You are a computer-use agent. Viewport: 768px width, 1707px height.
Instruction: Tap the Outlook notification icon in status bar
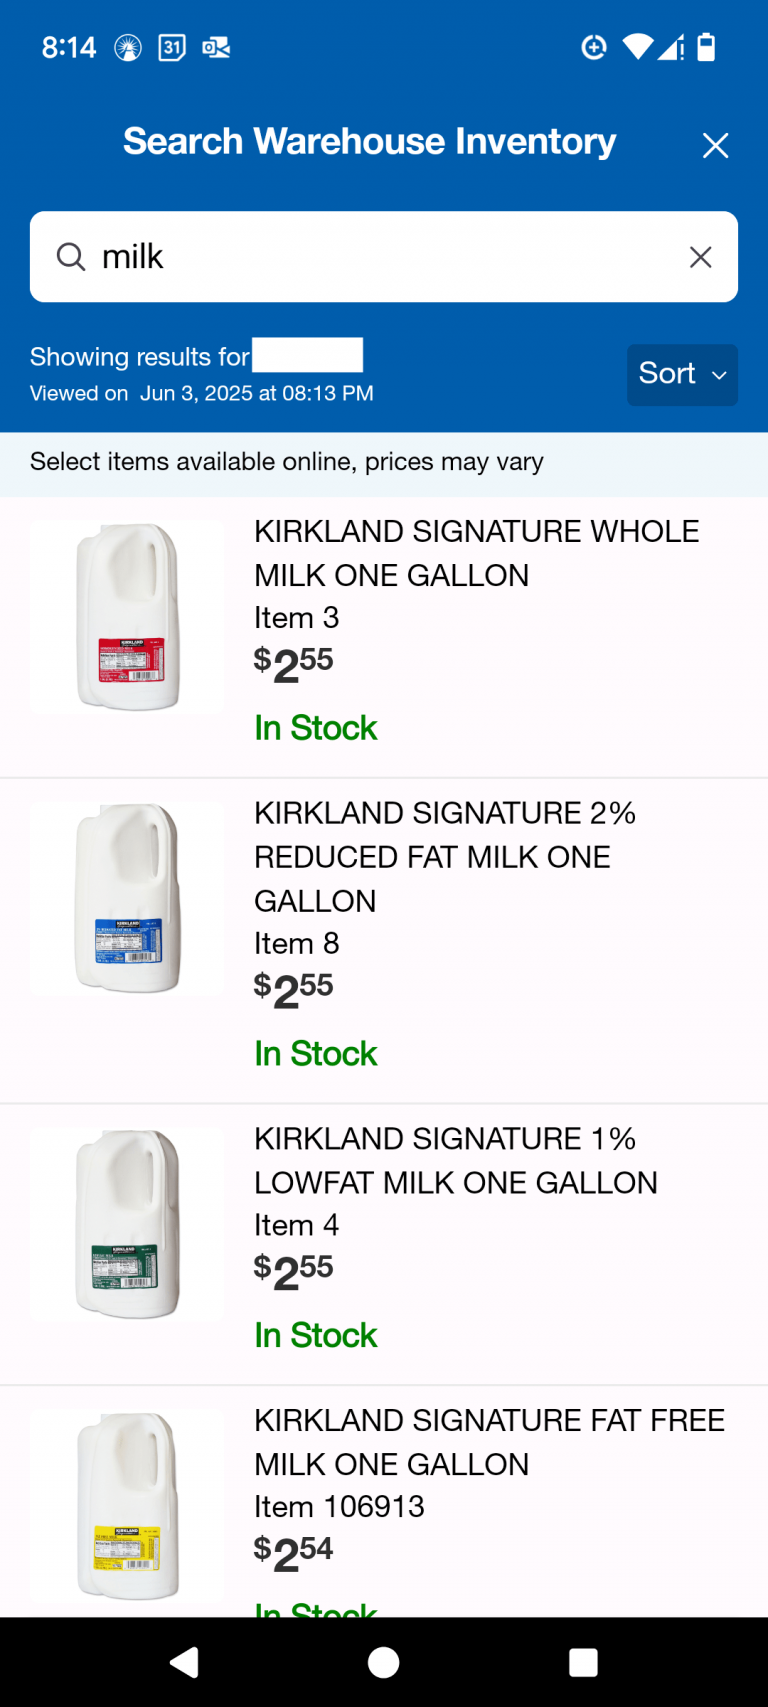click(216, 47)
